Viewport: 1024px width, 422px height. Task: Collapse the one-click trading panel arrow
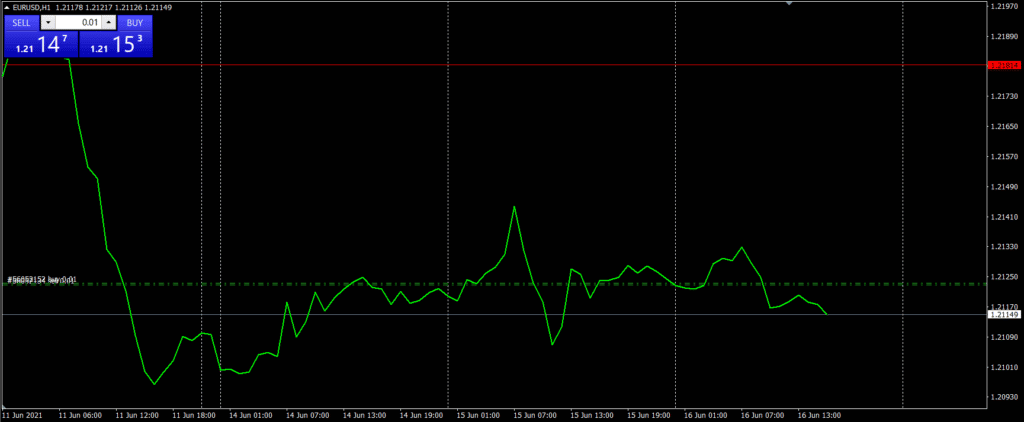point(7,7)
